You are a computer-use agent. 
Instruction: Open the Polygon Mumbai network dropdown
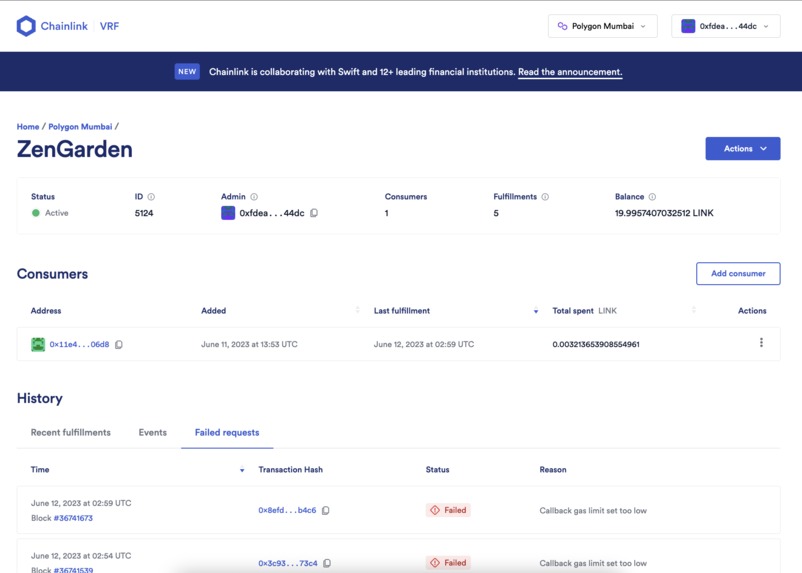pyautogui.click(x=603, y=26)
